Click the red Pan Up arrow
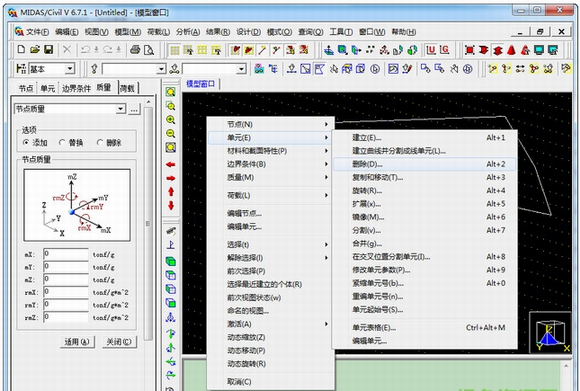The width and height of the screenshot is (580, 391). [x=171, y=192]
